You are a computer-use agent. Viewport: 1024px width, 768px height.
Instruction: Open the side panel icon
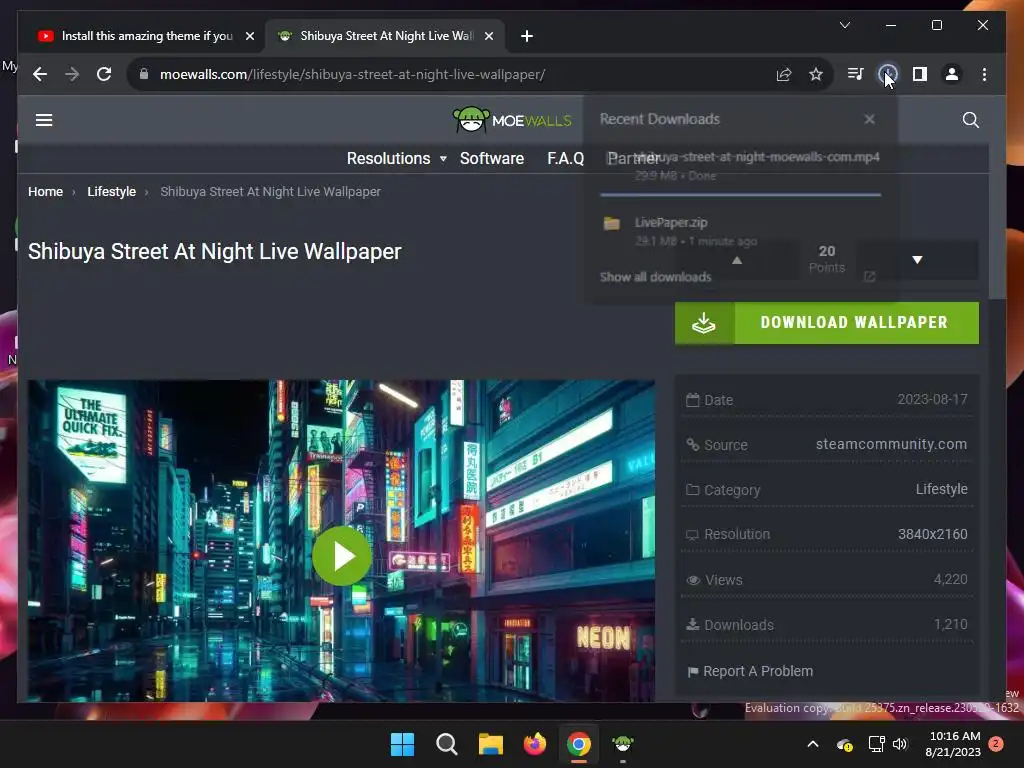point(920,74)
